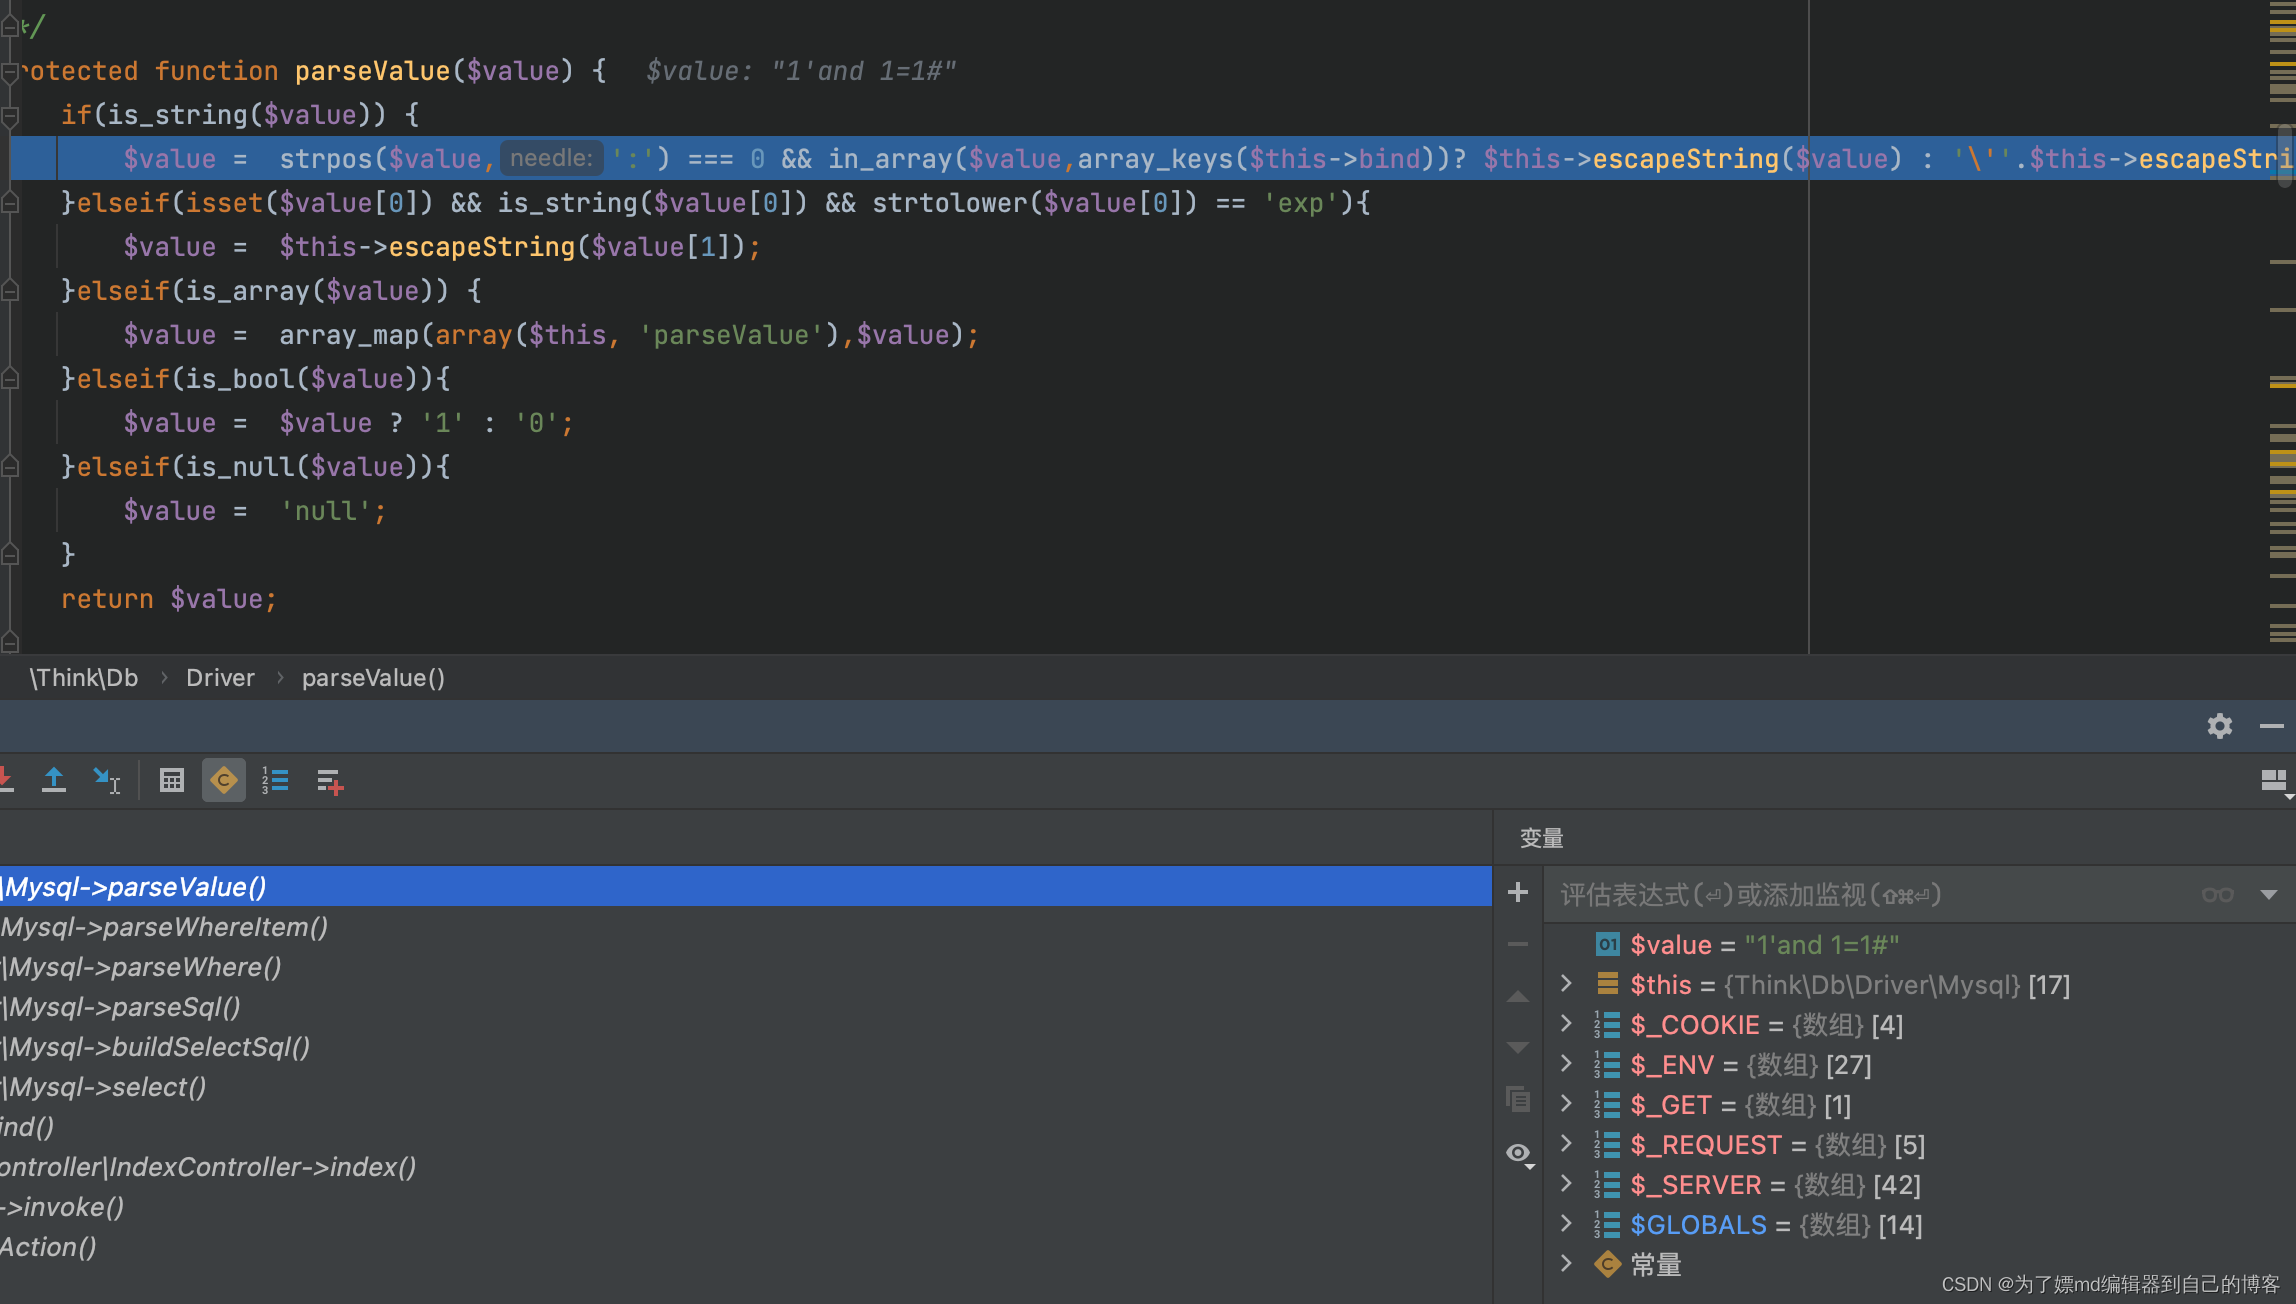Click the Driver breadcrumb
The image size is (2296, 1304).
click(220, 678)
